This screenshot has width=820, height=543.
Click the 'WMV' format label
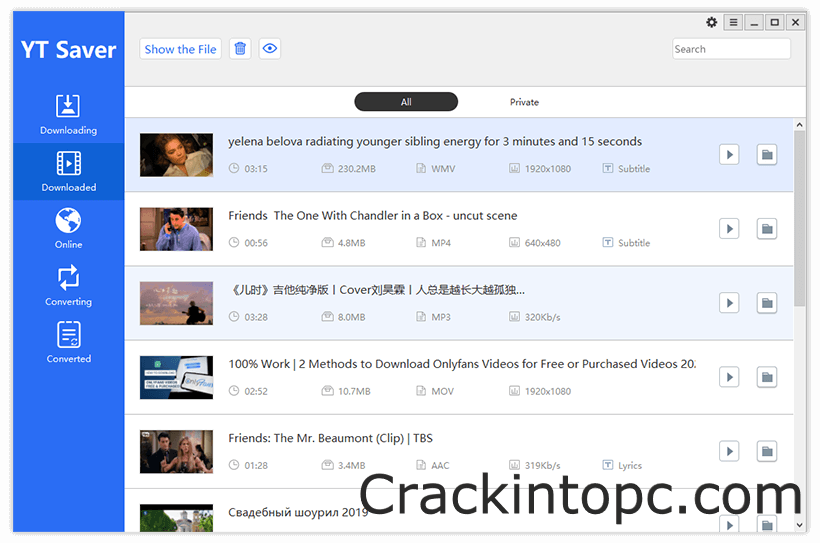coord(443,168)
